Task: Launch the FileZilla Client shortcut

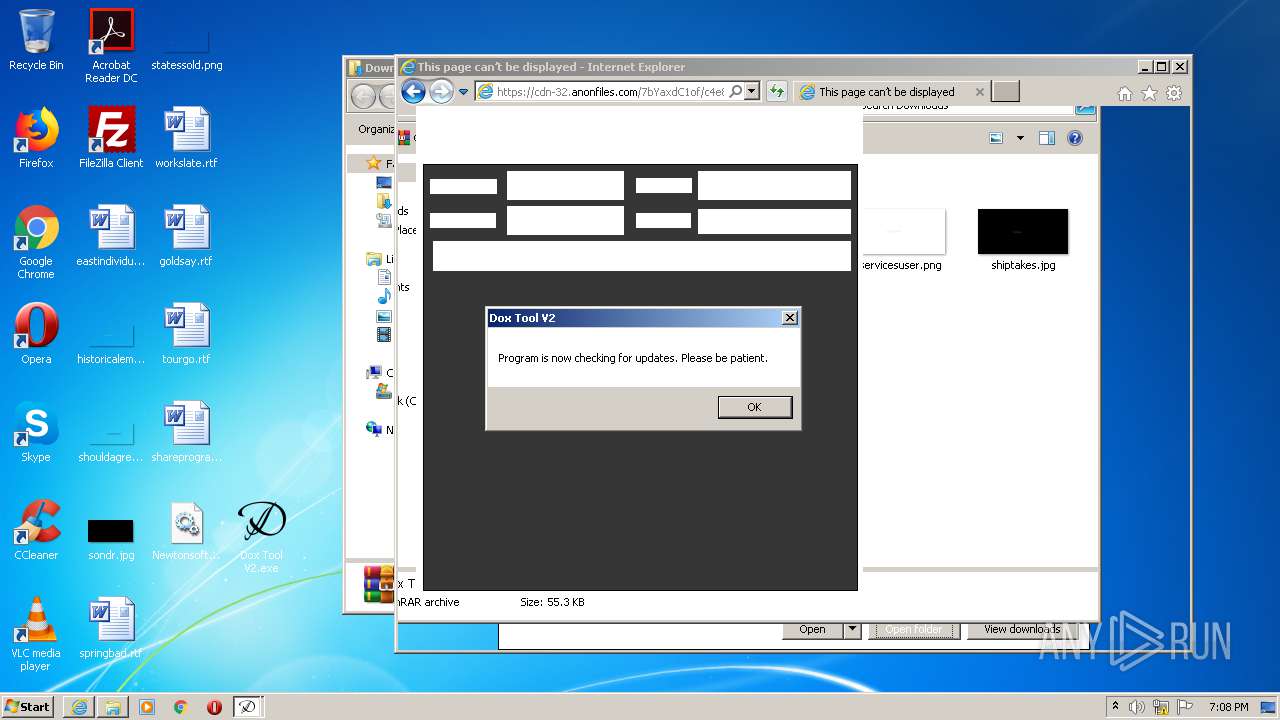Action: [111, 138]
